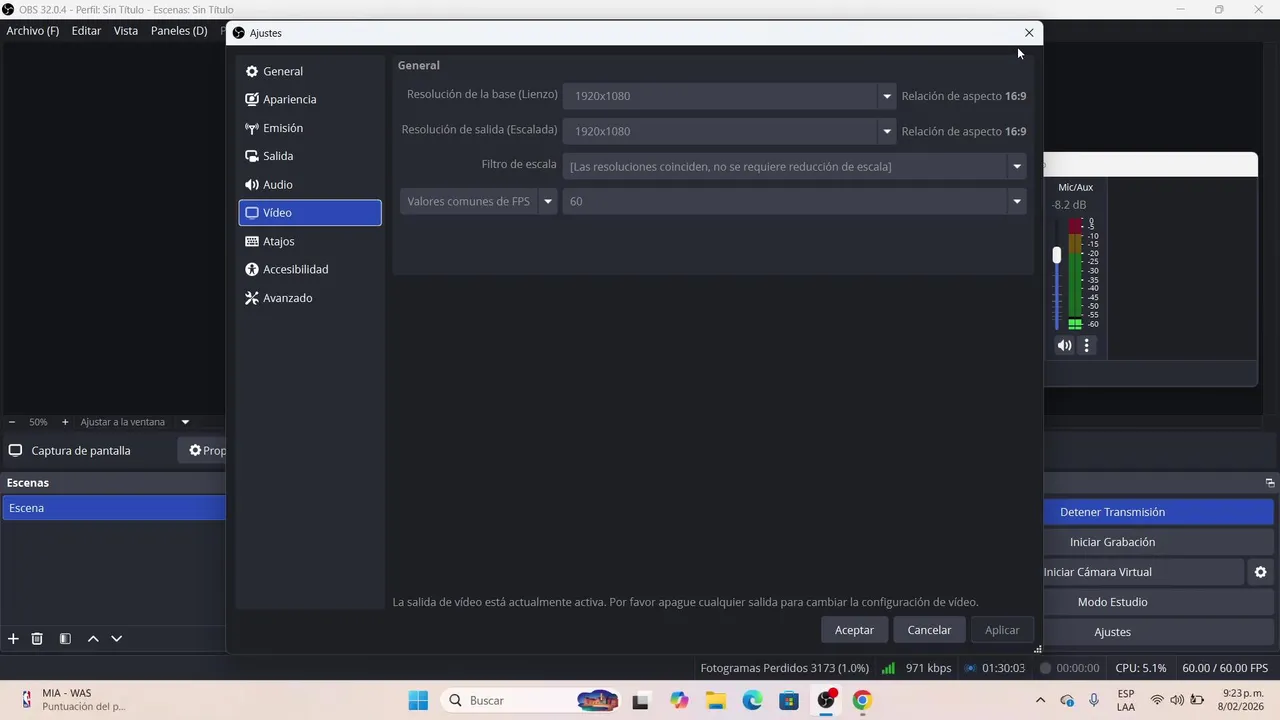Screen dimensions: 1280x720
Task: Click the streaming time 01:30:03 indicator
Action: pos(1003,668)
